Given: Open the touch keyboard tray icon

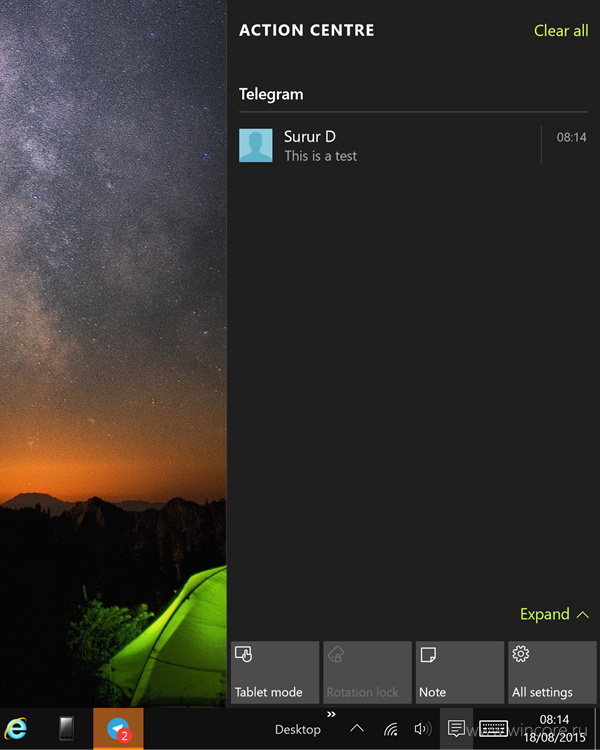Looking at the screenshot, I should click(x=493, y=729).
